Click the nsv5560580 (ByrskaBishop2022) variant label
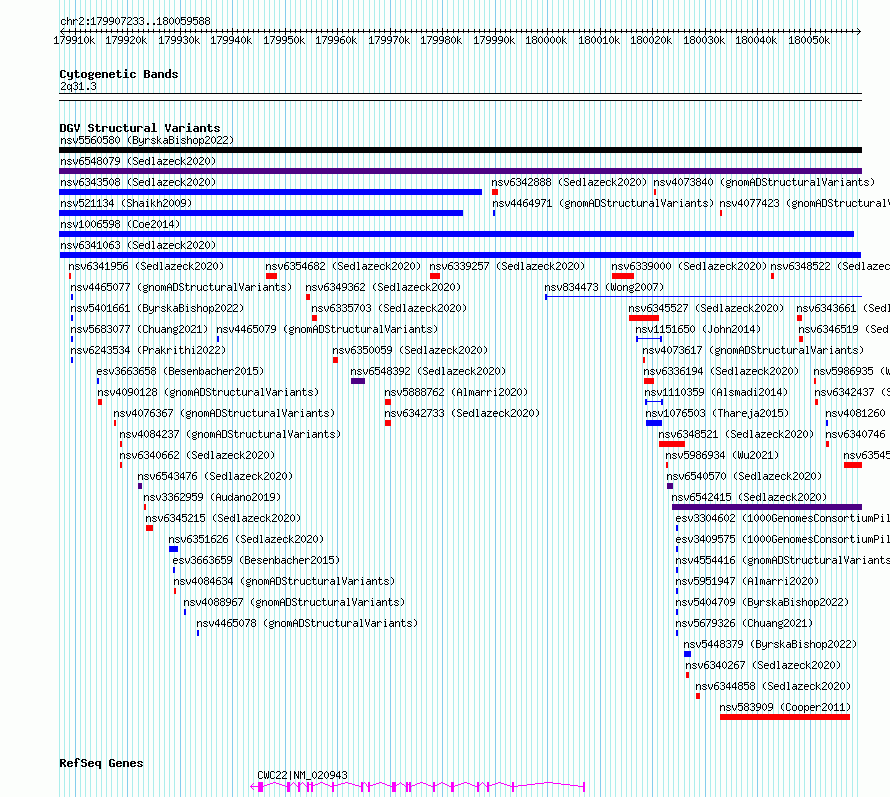This screenshot has width=890, height=797. (x=147, y=140)
